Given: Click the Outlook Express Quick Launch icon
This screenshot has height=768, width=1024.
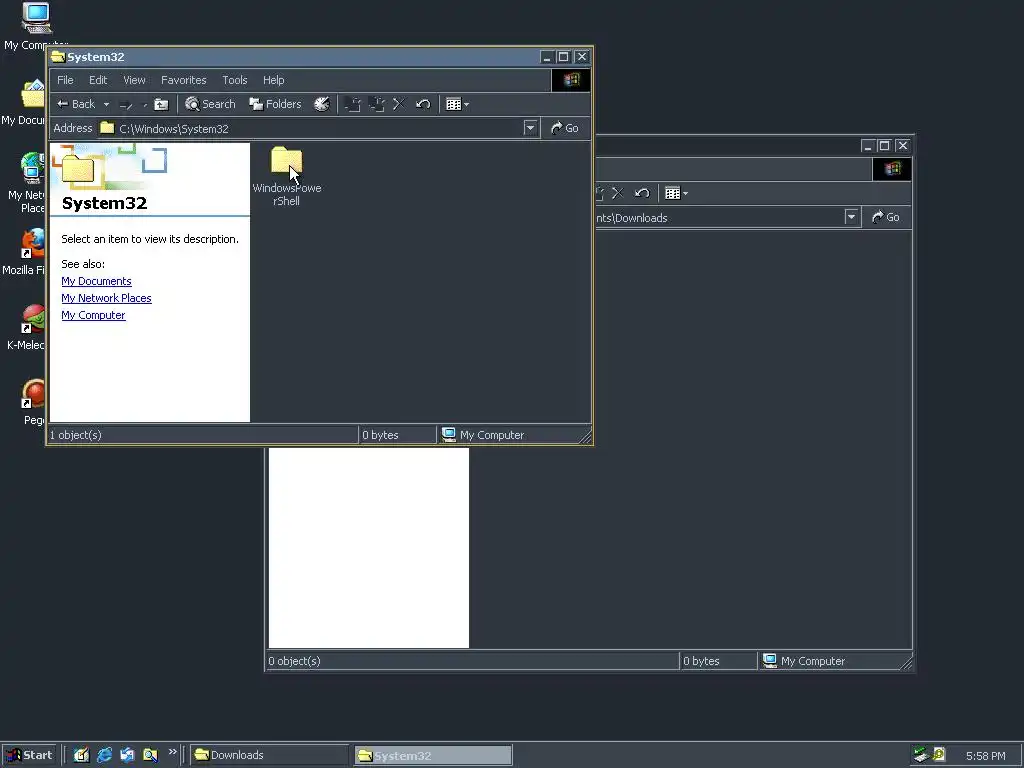Looking at the screenshot, I should 127,755.
